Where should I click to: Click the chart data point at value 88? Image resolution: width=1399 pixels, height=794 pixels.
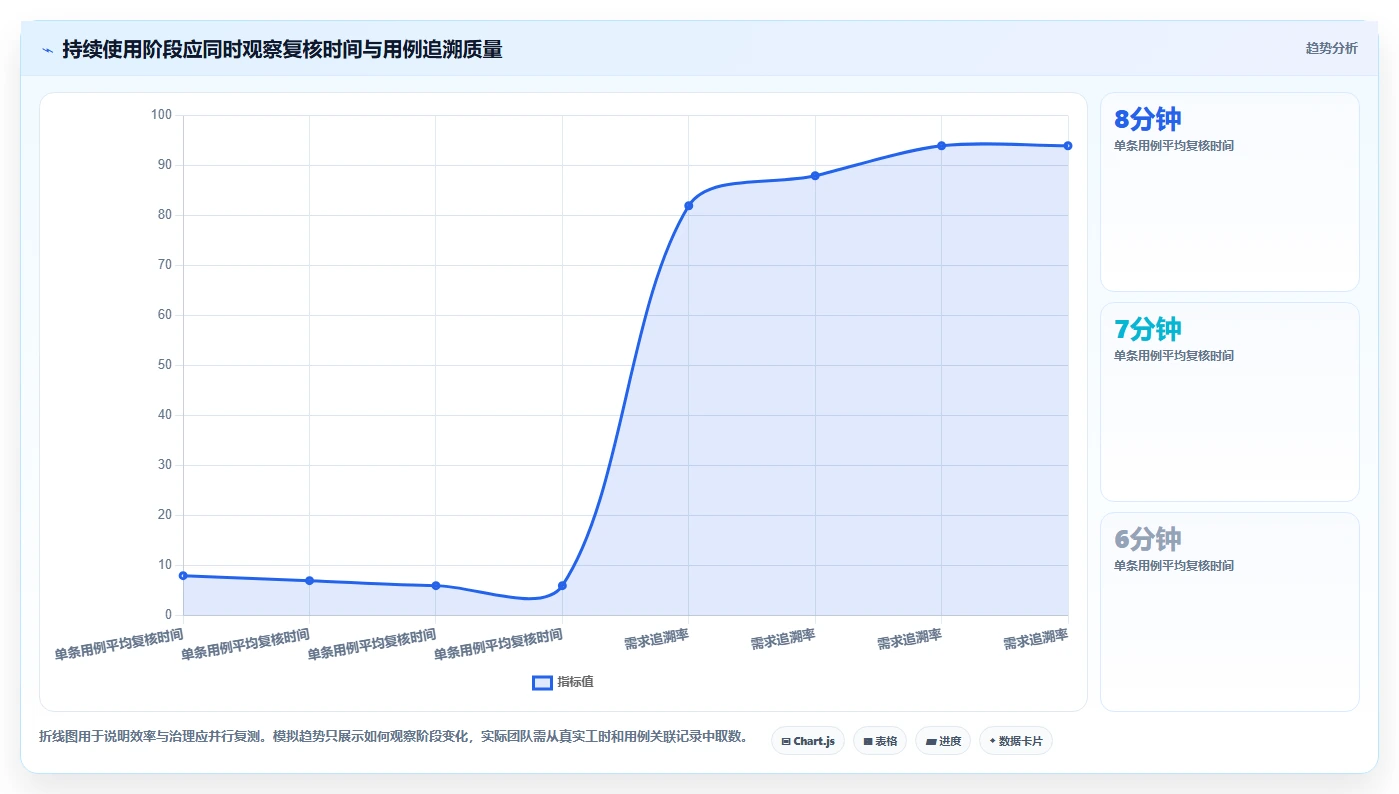[x=815, y=175]
